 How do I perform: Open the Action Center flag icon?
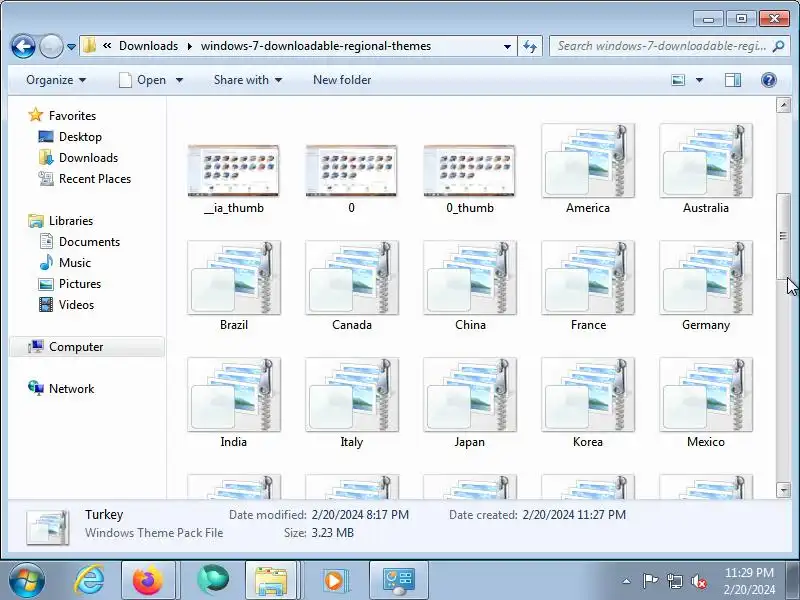(650, 581)
